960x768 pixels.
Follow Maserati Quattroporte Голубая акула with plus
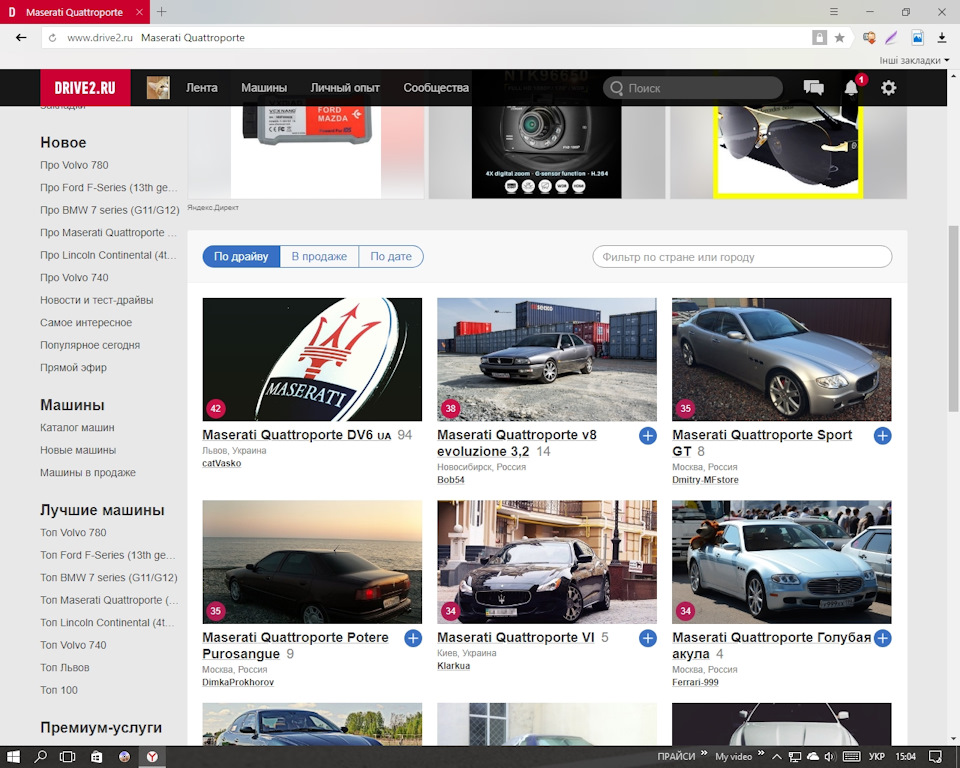(882, 638)
